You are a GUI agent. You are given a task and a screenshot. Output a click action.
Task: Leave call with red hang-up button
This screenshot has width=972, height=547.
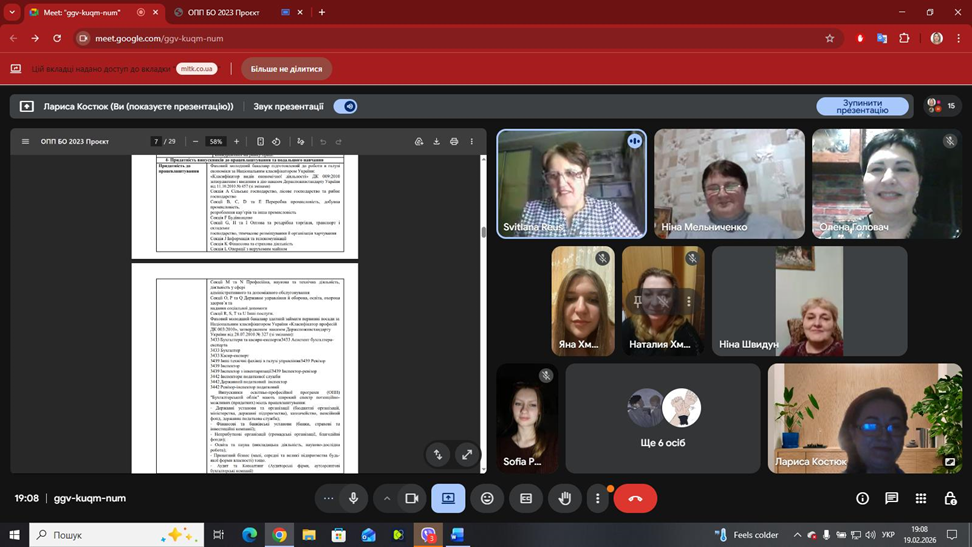tap(635, 498)
